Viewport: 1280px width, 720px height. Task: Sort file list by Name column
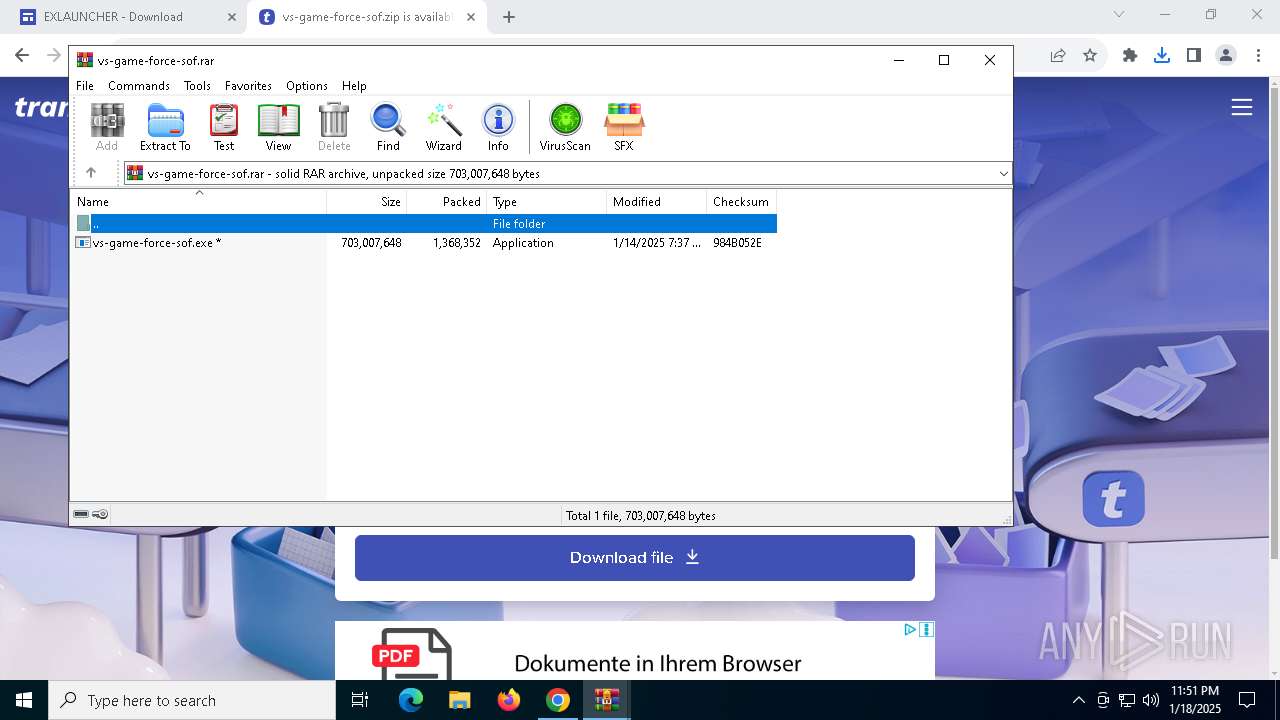click(198, 202)
